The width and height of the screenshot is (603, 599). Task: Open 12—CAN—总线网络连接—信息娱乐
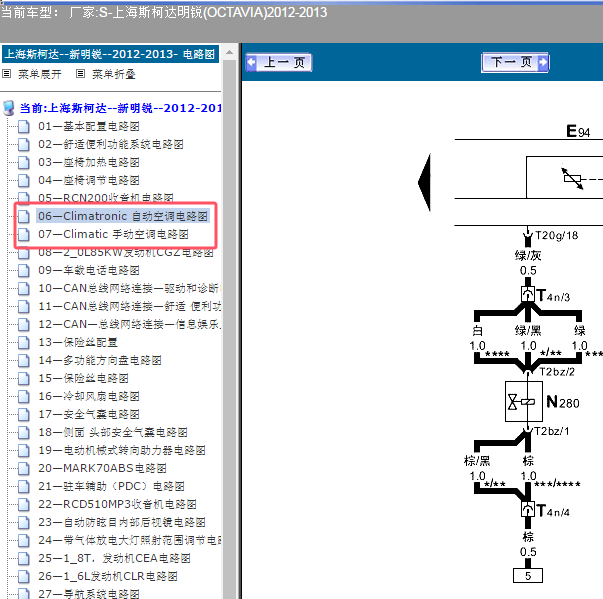coord(129,324)
